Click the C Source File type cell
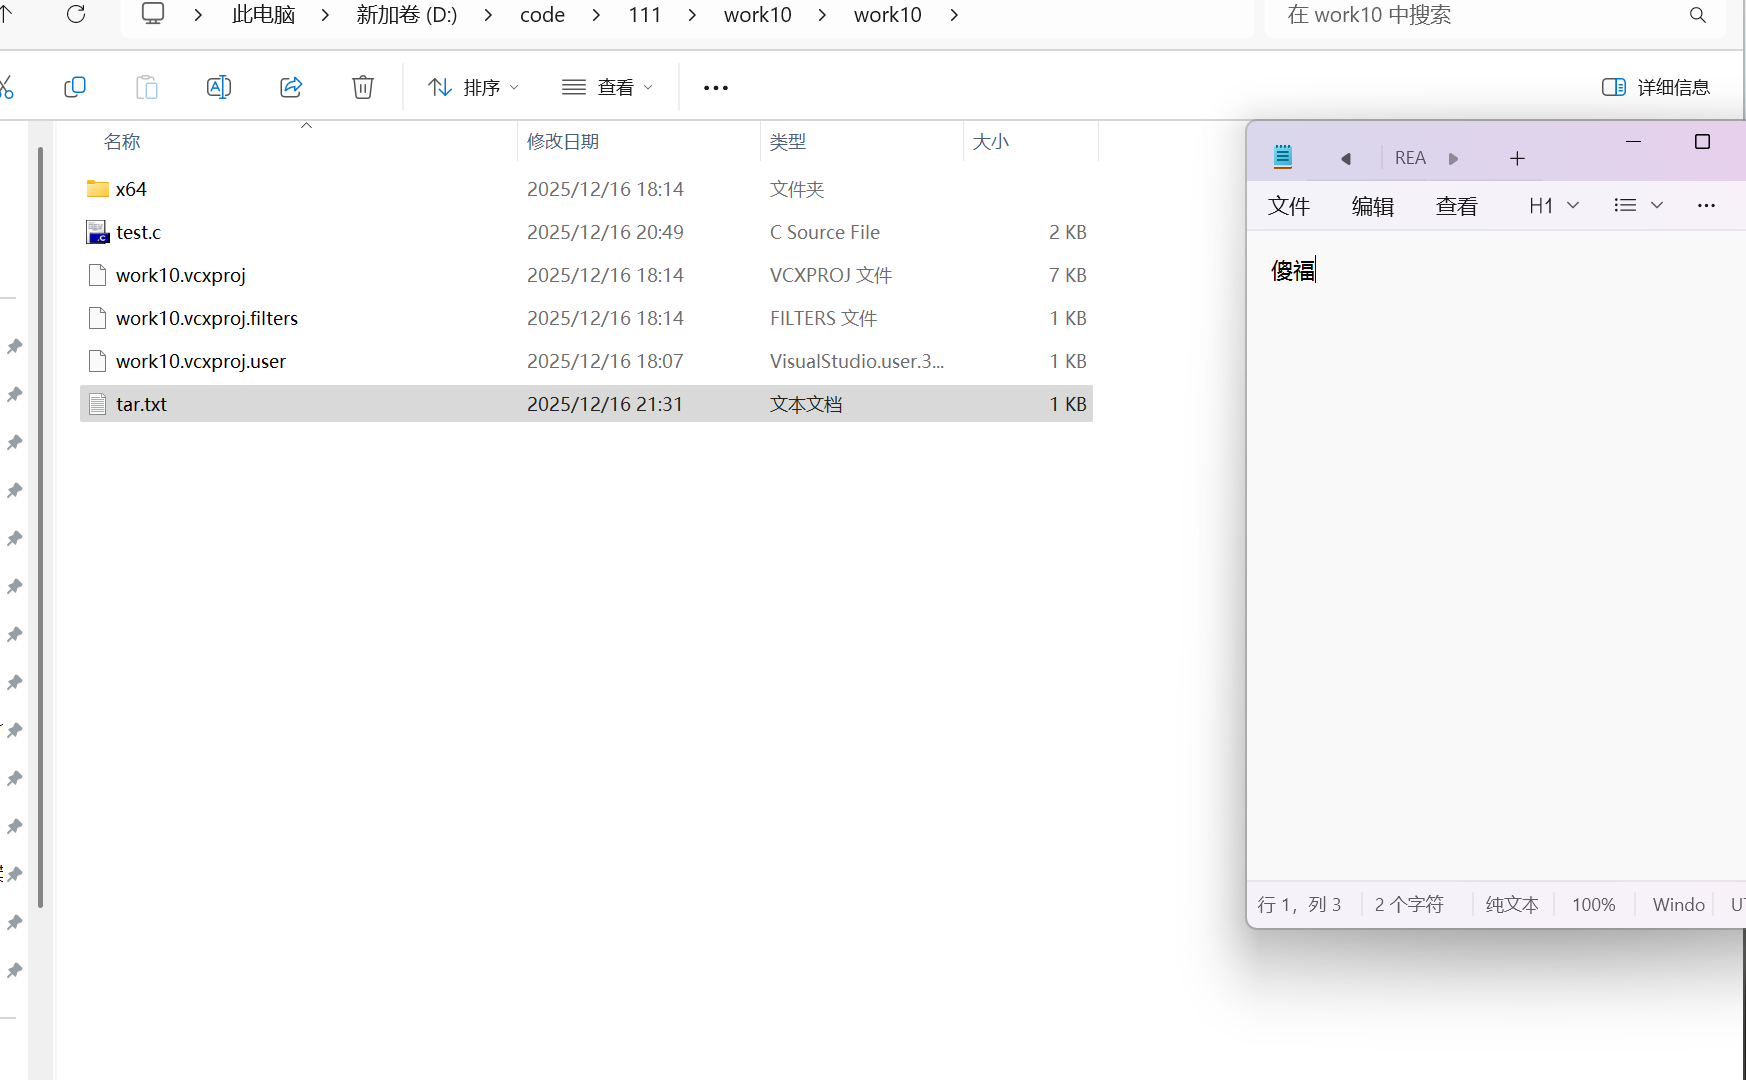The width and height of the screenshot is (1746, 1080). (x=825, y=232)
